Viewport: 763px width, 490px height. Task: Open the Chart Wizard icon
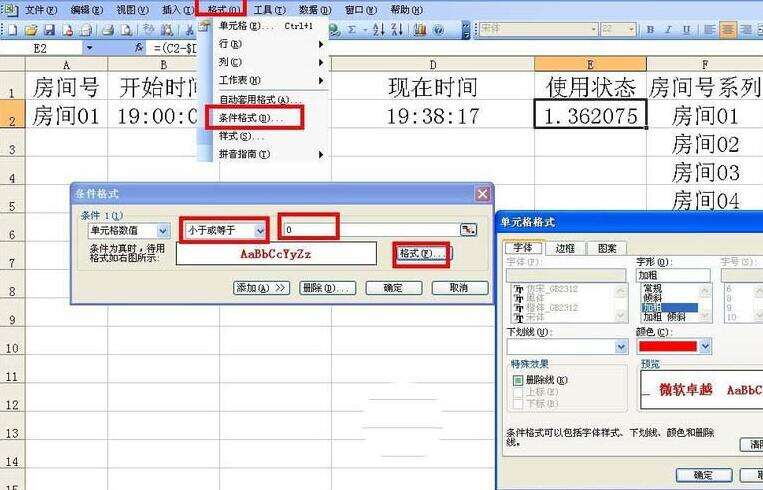click(x=420, y=30)
